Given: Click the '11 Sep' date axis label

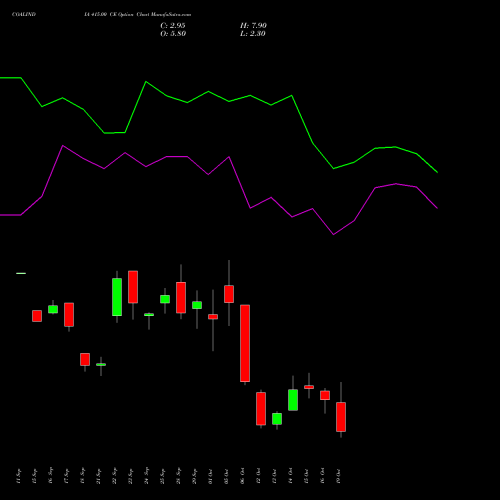Looking at the screenshot, I should (18, 476).
